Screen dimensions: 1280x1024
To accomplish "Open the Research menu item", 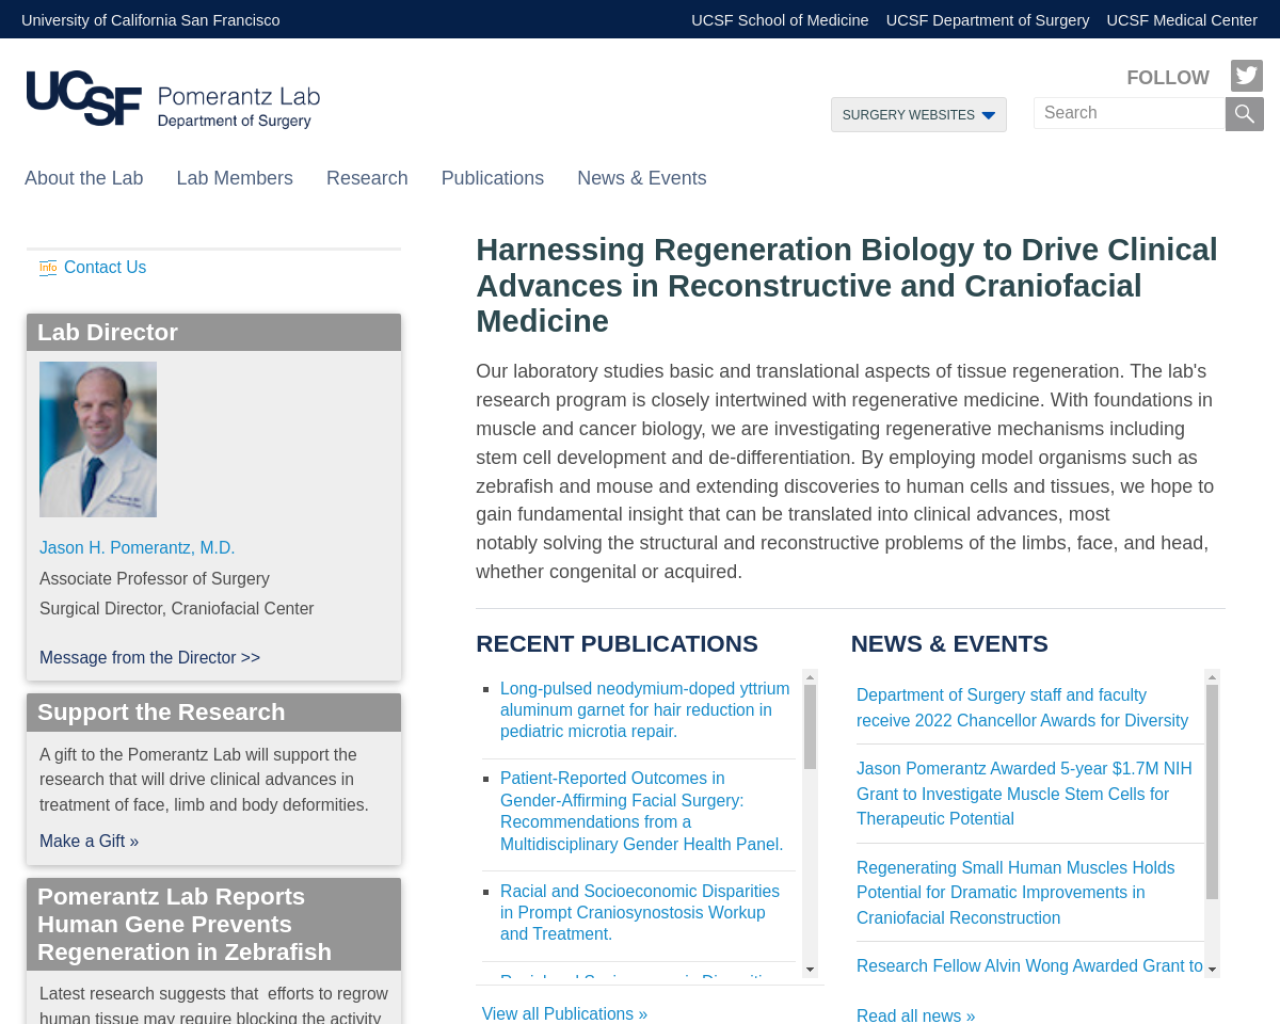I will tap(367, 178).
